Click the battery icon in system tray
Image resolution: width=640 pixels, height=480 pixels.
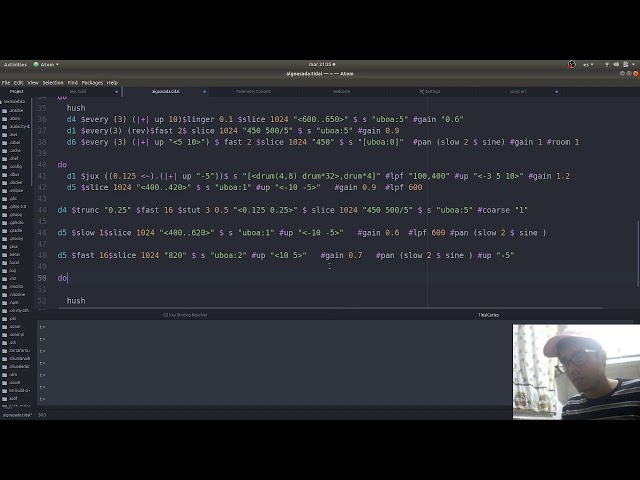pyautogui.click(x=625, y=64)
